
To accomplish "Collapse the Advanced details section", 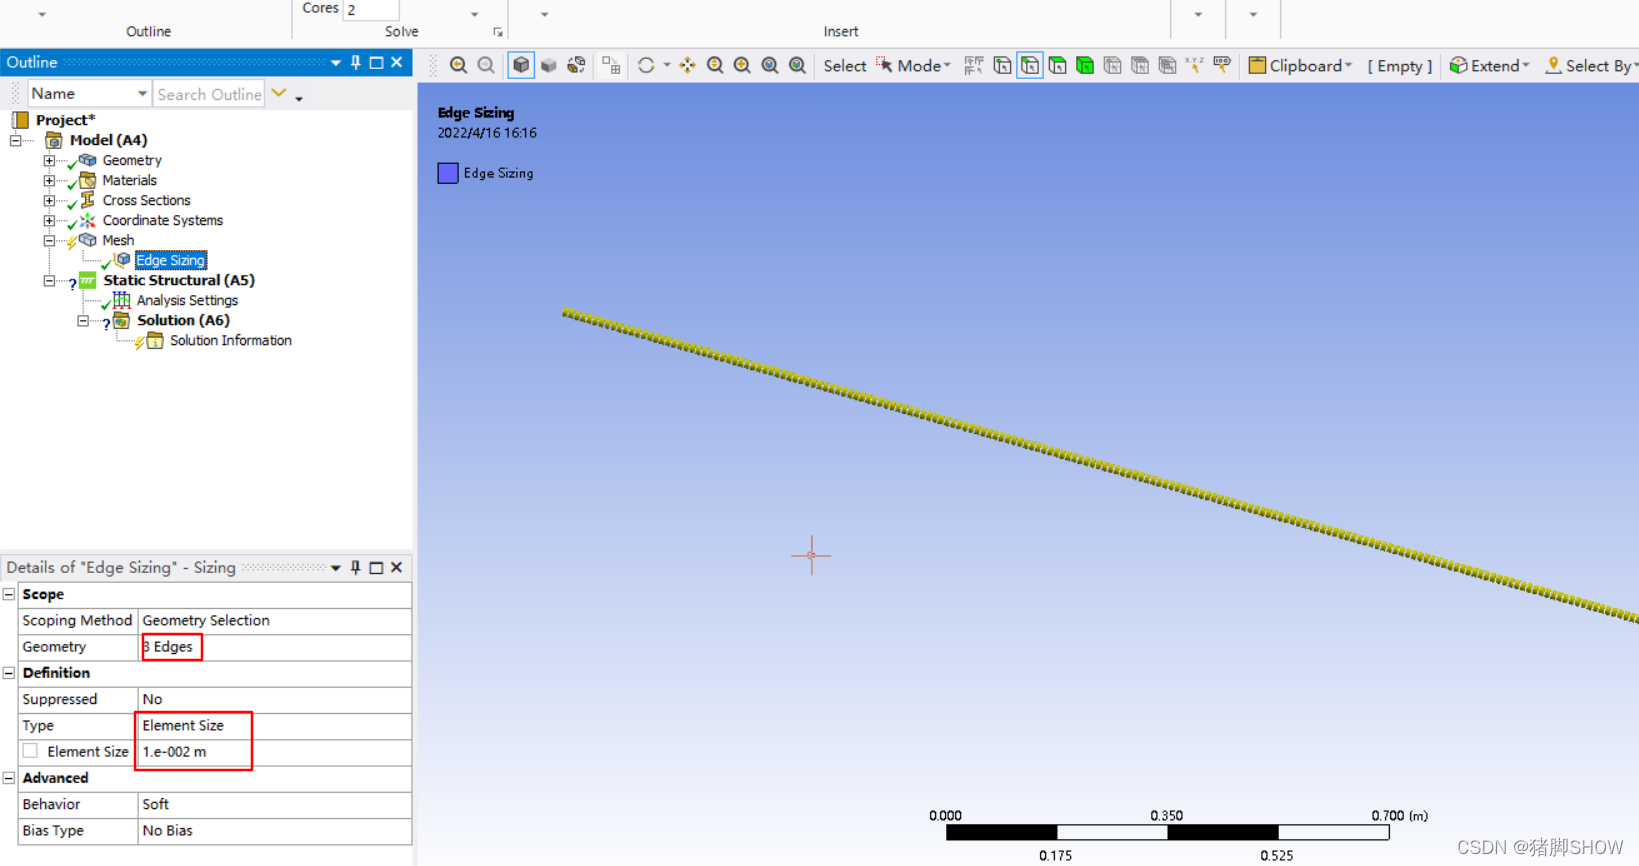I will click(9, 778).
